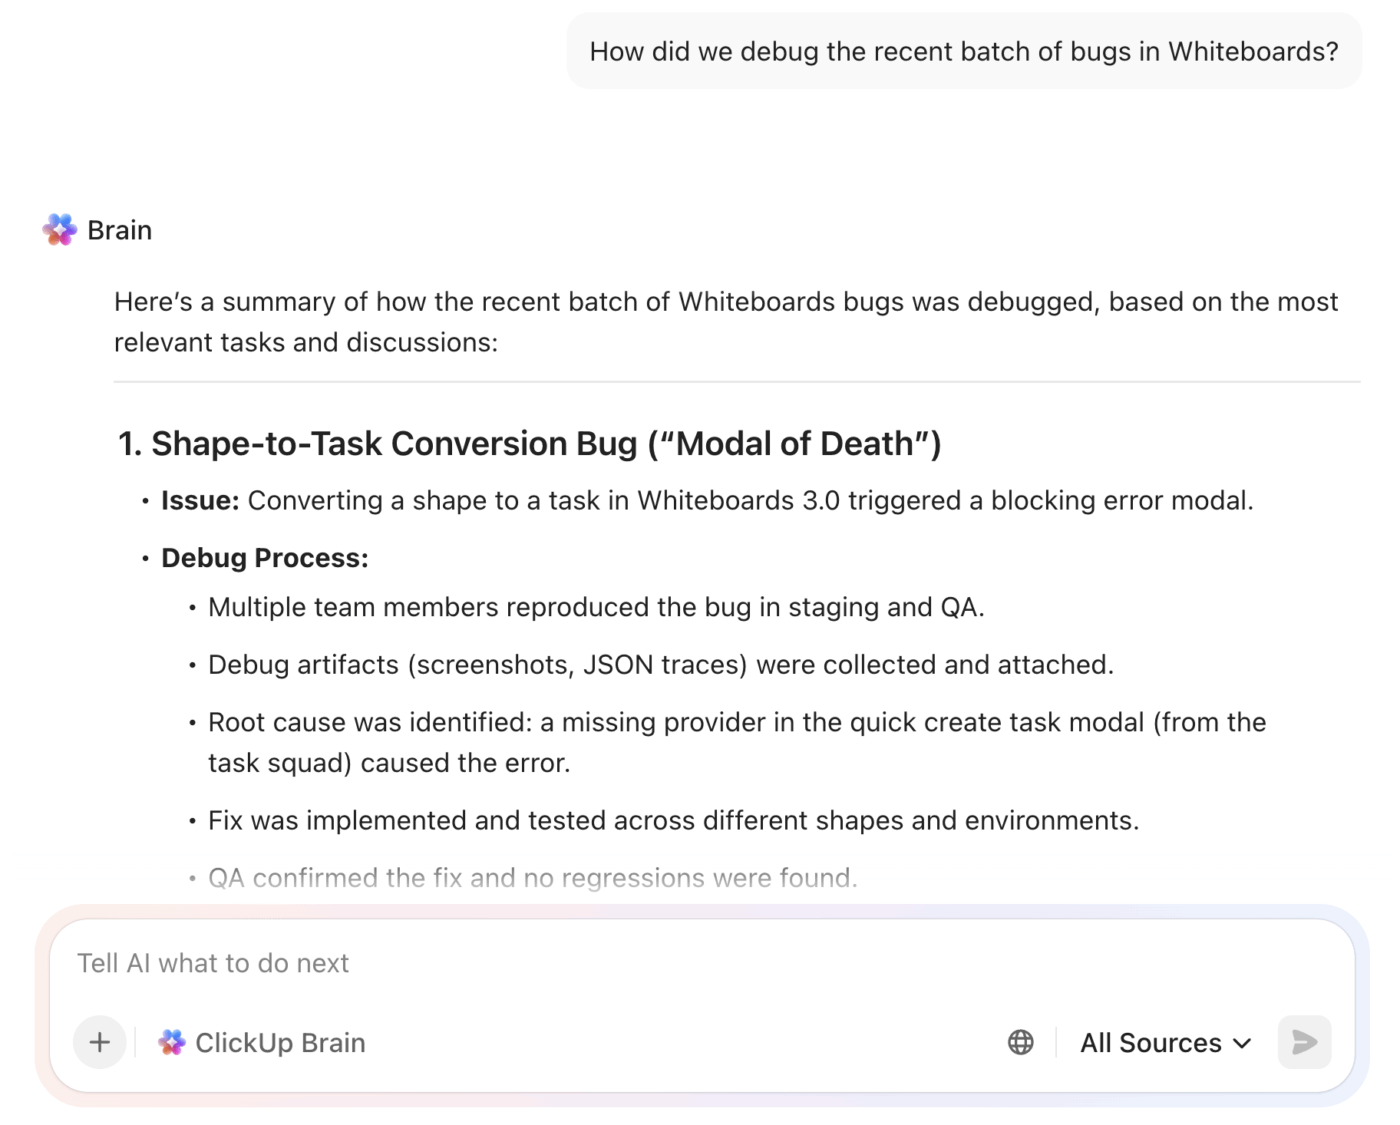Click the plus button left of ClickUp Brain
The width and height of the screenshot is (1400, 1125).
tap(99, 1042)
